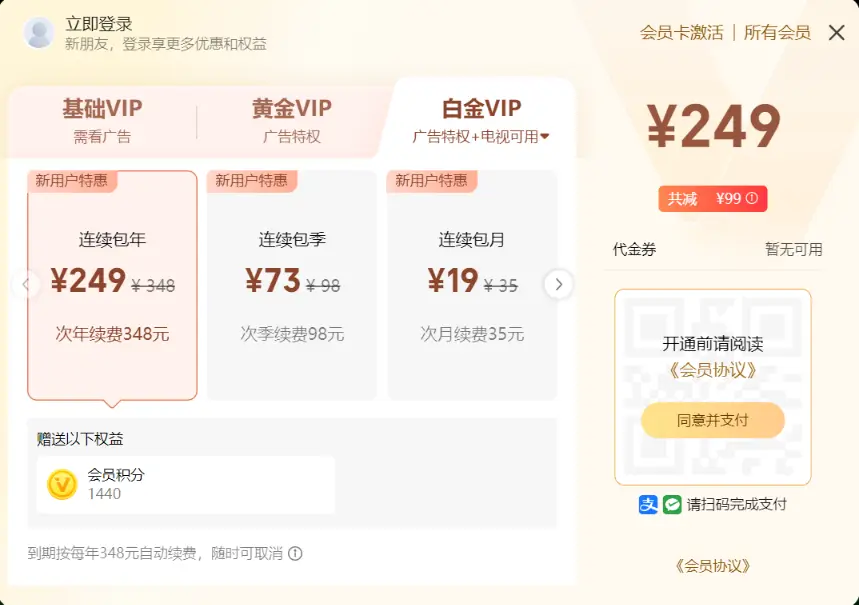Click the gold 会员积分 coin icon

pyautogui.click(x=62, y=484)
